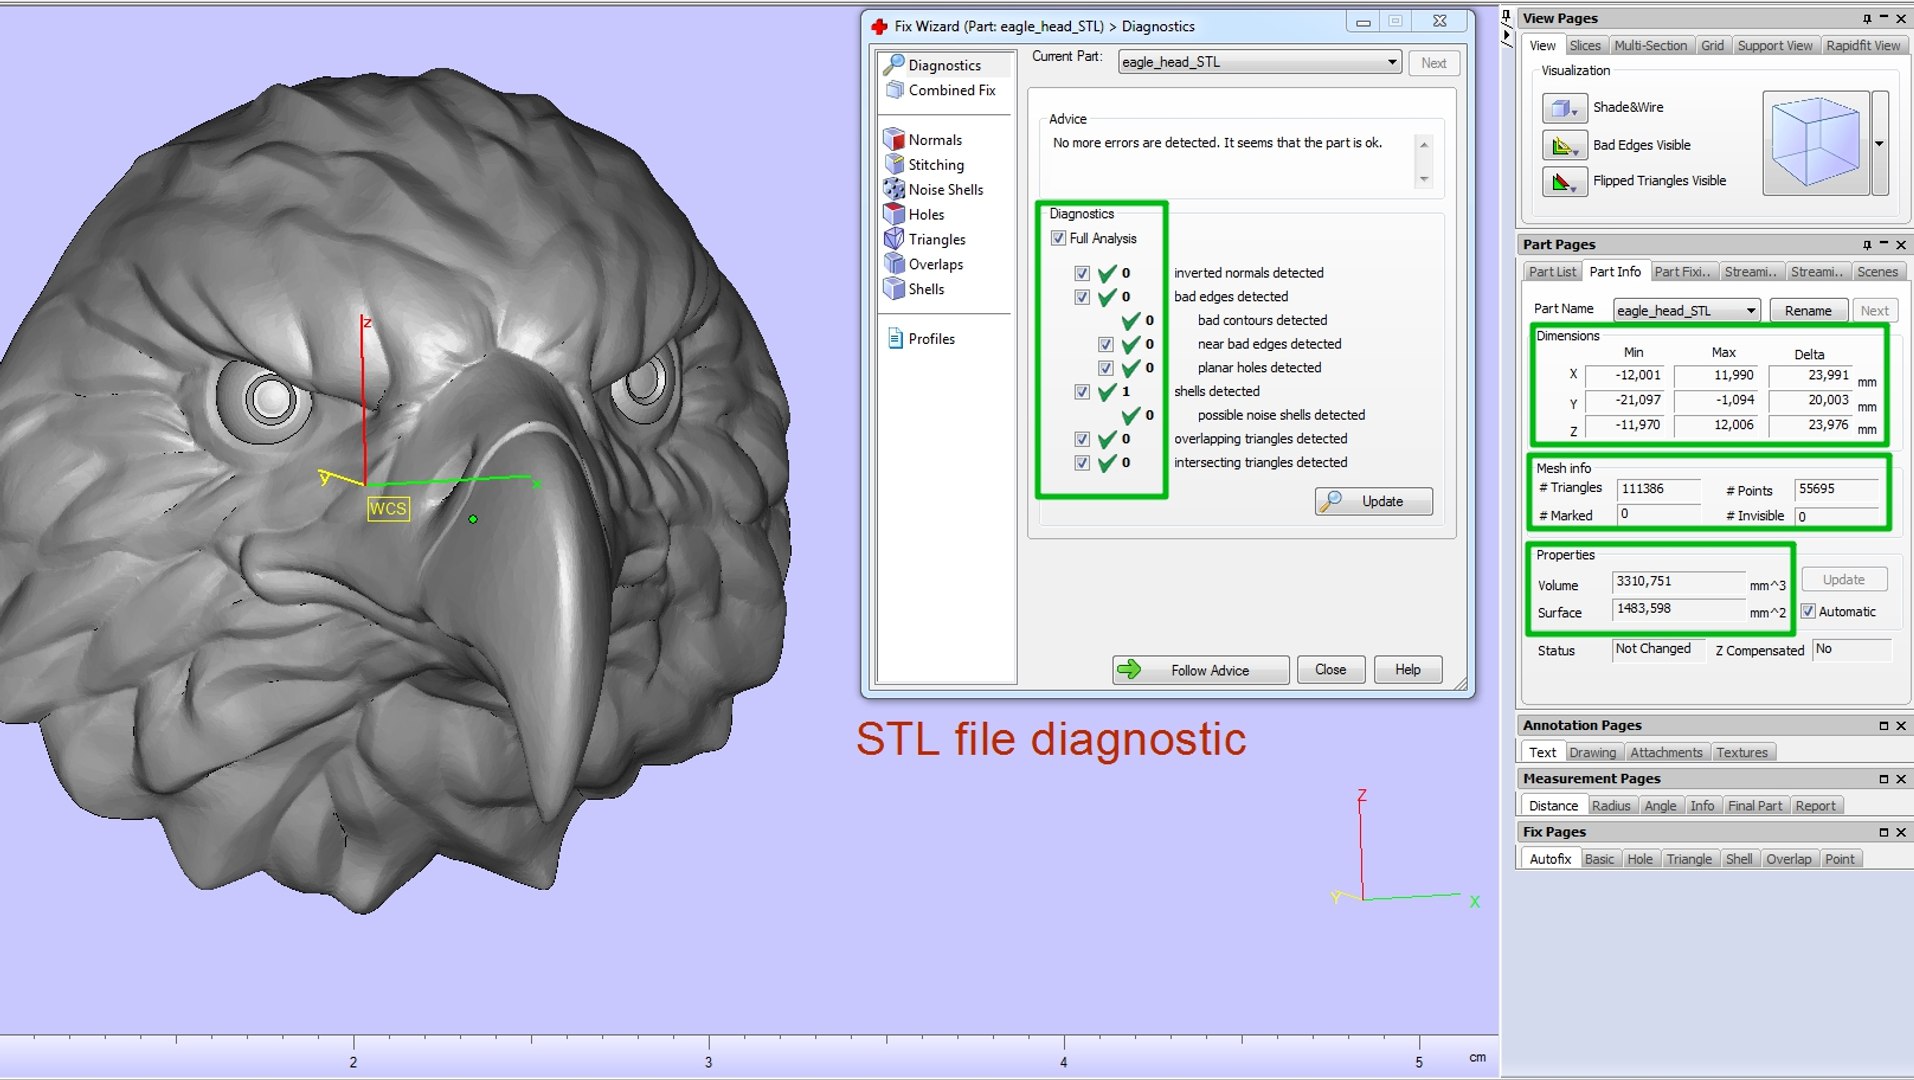Toggle Bad Edges Visible icon
1914x1080 pixels.
pos(1564,145)
